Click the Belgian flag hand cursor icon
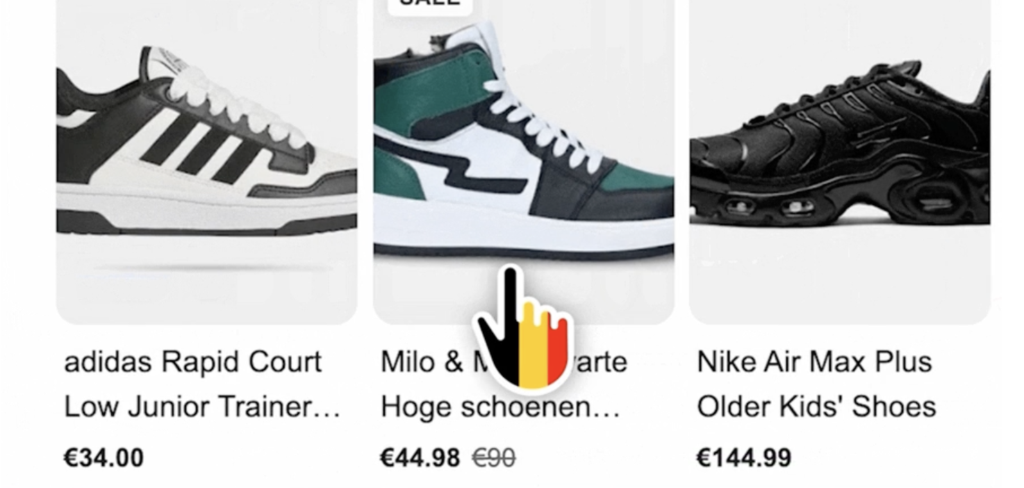 coord(524,328)
